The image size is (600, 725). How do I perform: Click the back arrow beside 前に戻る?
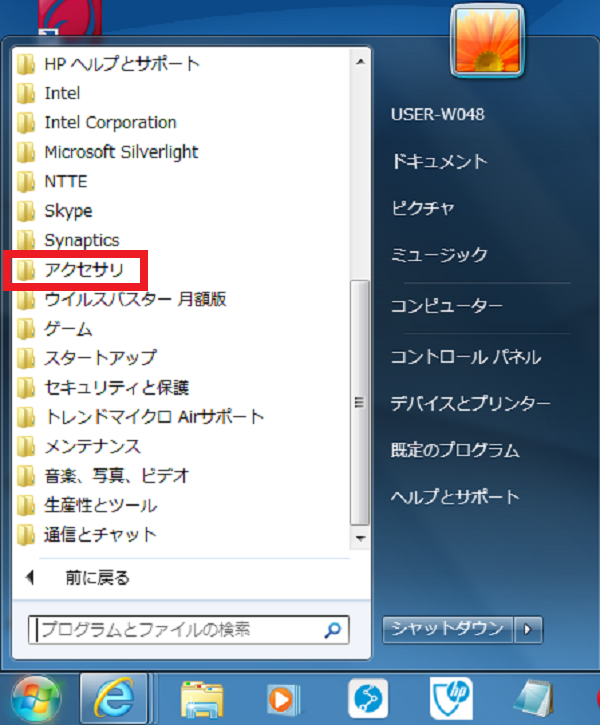31,577
